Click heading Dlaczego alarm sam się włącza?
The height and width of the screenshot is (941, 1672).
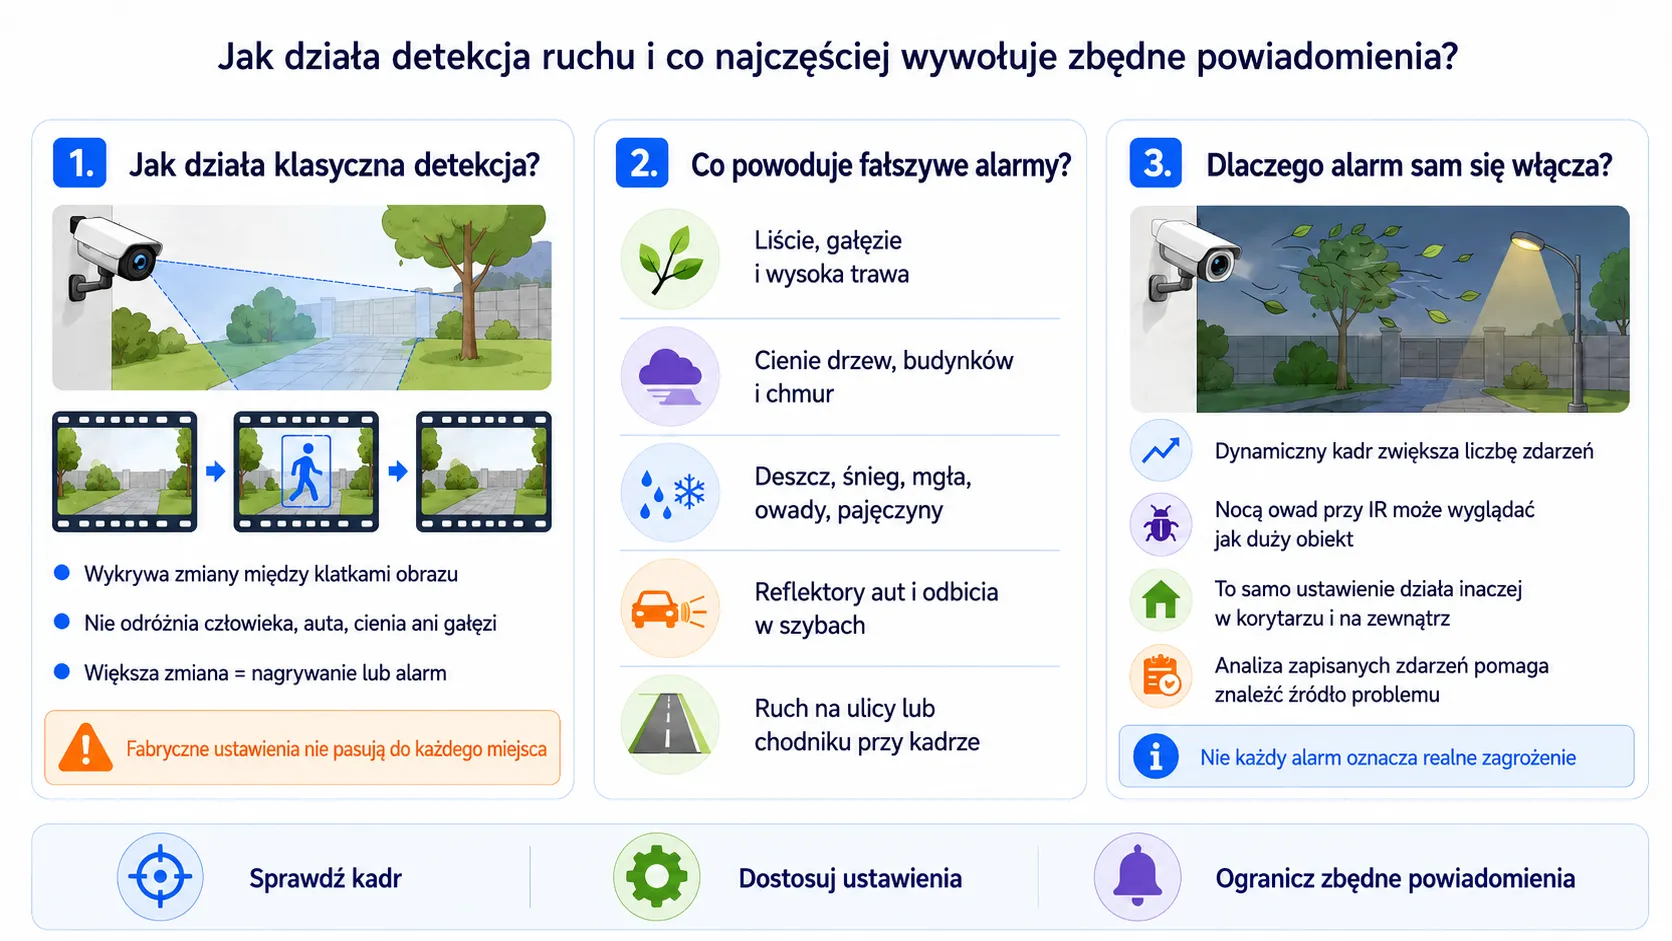coord(1409,164)
